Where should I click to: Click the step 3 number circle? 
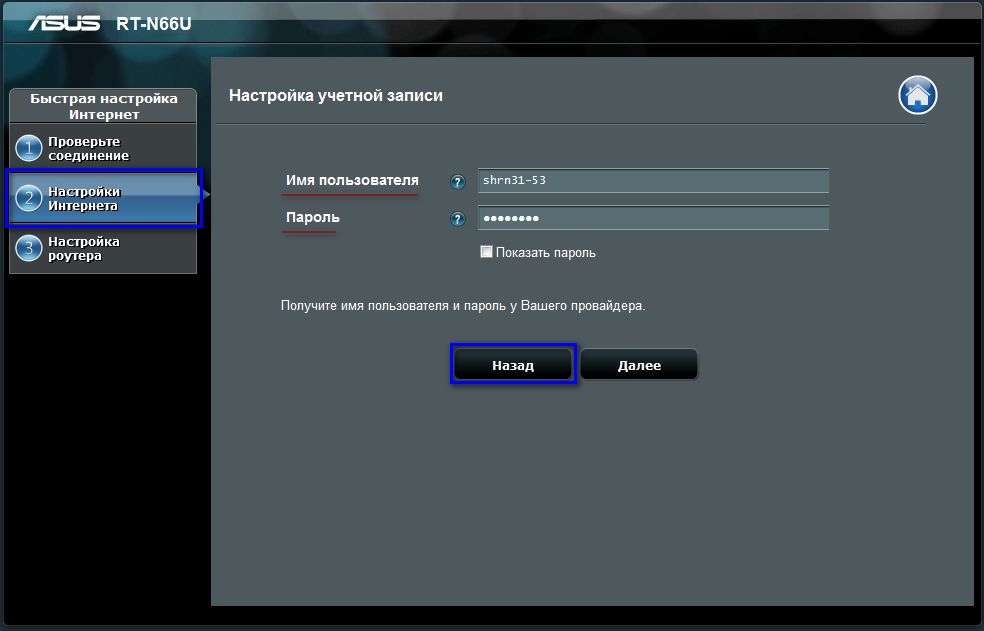point(28,248)
